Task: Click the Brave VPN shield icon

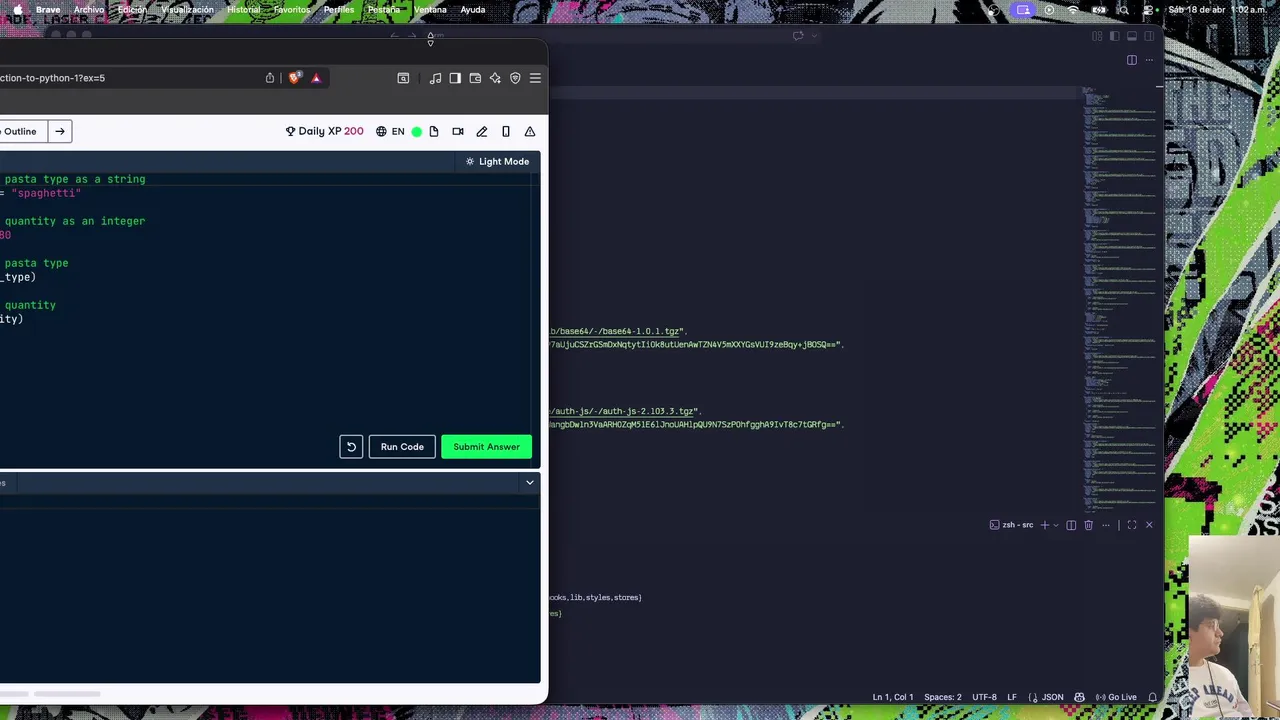Action: [515, 78]
